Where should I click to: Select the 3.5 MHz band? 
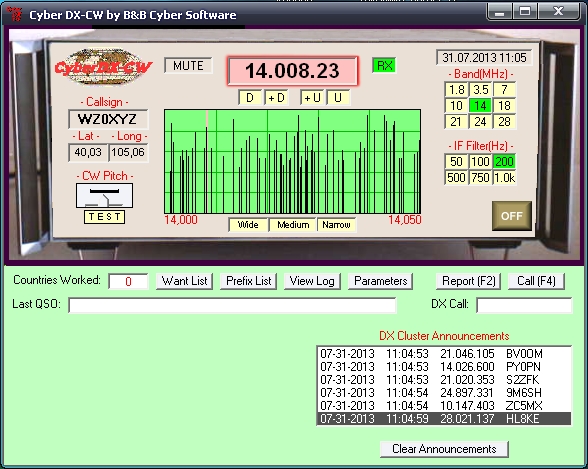(x=480, y=90)
